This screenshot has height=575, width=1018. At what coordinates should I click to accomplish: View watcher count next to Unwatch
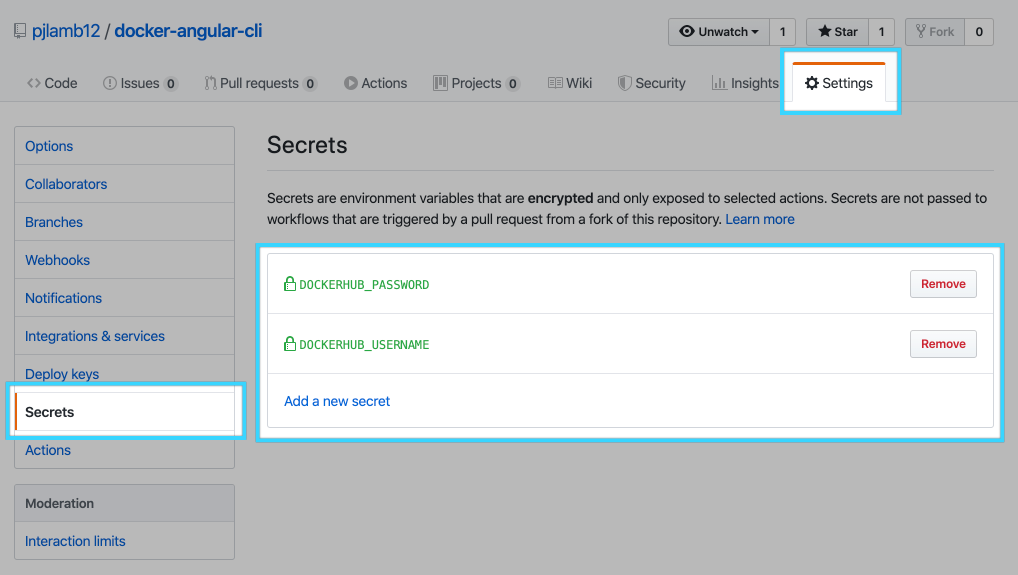tap(782, 32)
